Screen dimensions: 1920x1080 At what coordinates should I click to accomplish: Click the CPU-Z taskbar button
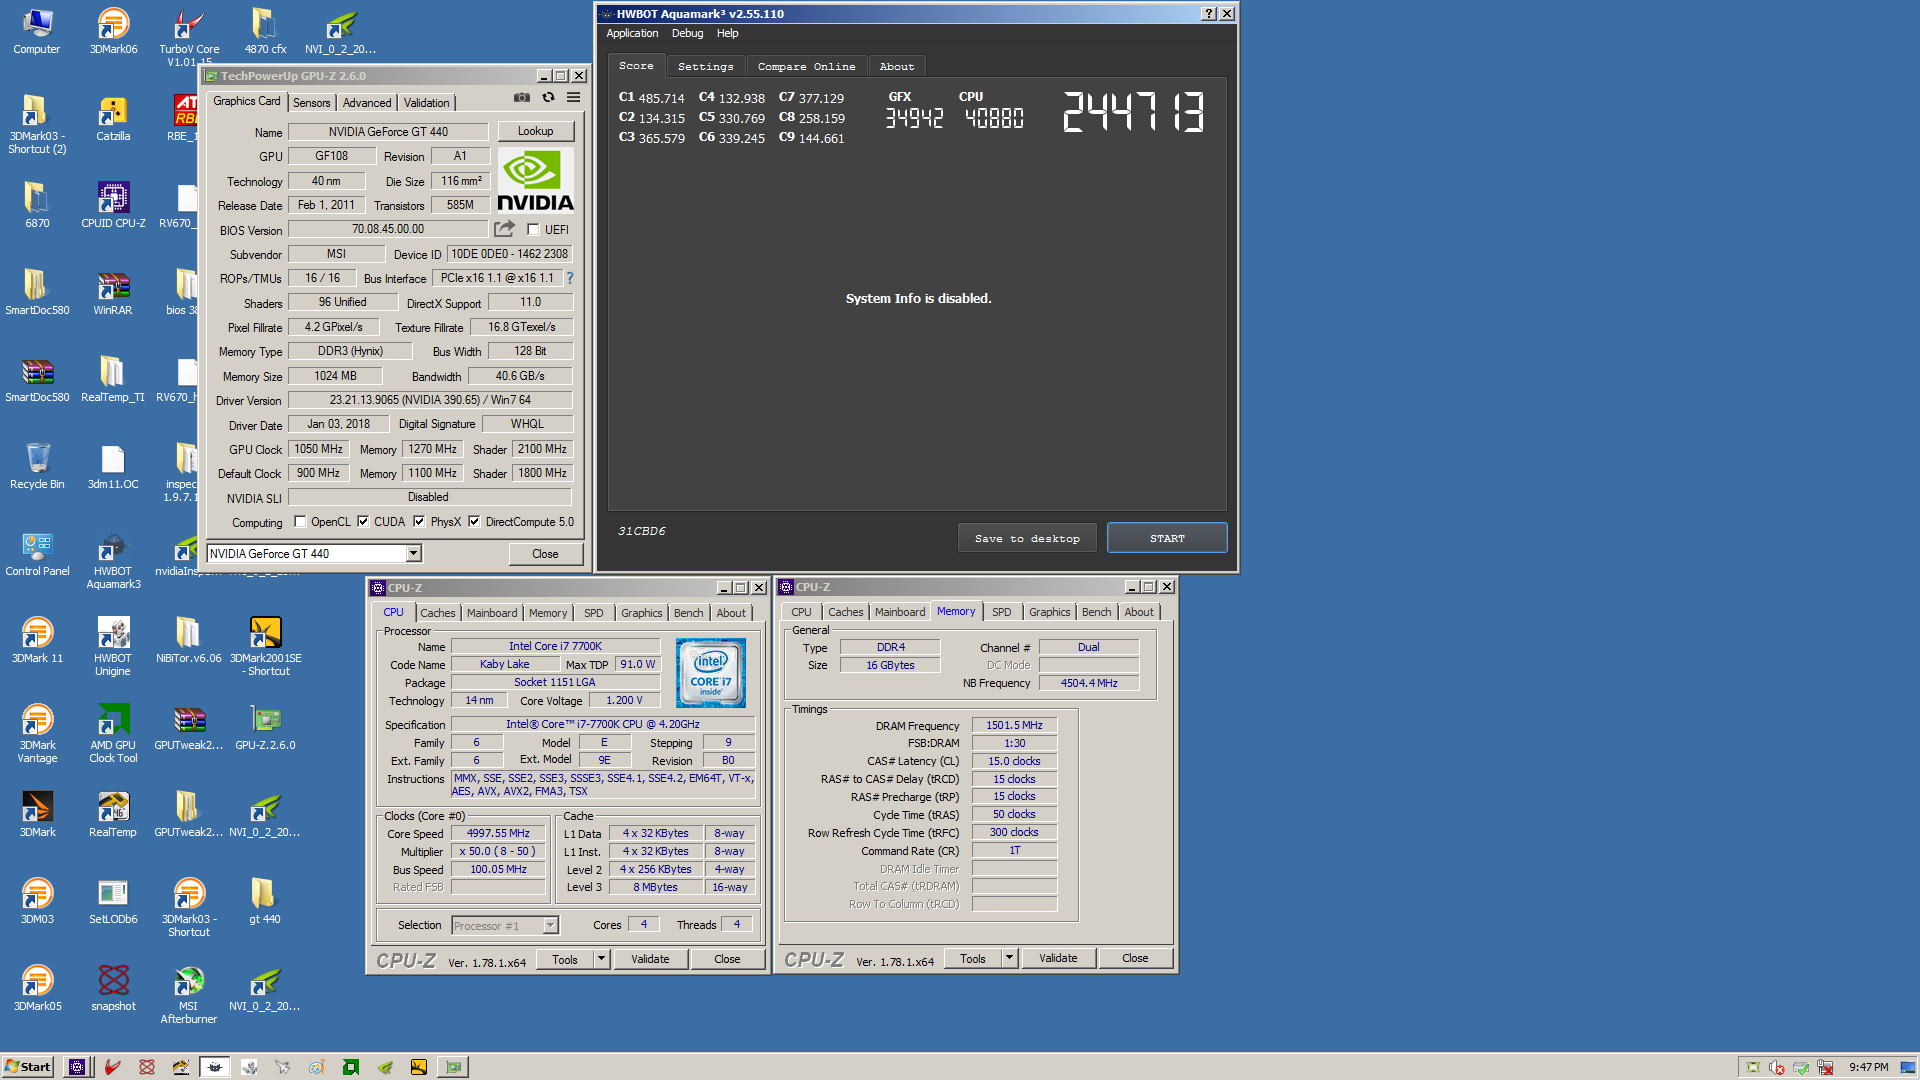pos(77,1067)
